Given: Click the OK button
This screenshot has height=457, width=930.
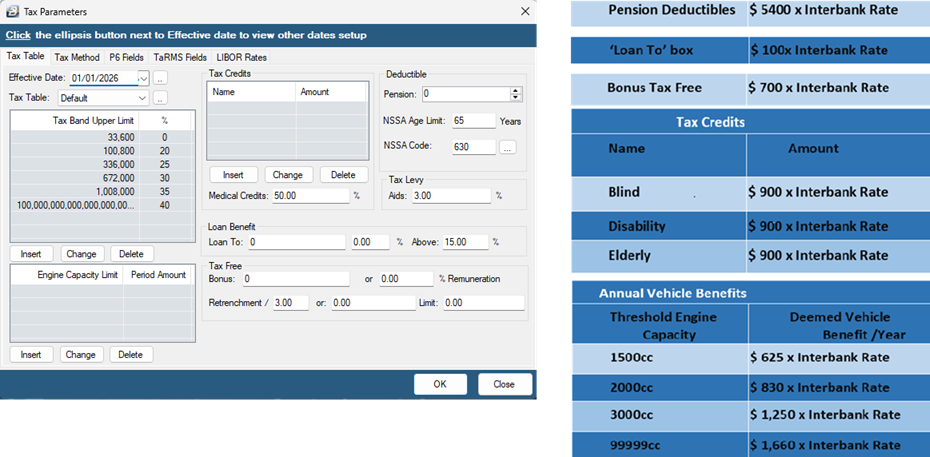Looking at the screenshot, I should tap(440, 384).
